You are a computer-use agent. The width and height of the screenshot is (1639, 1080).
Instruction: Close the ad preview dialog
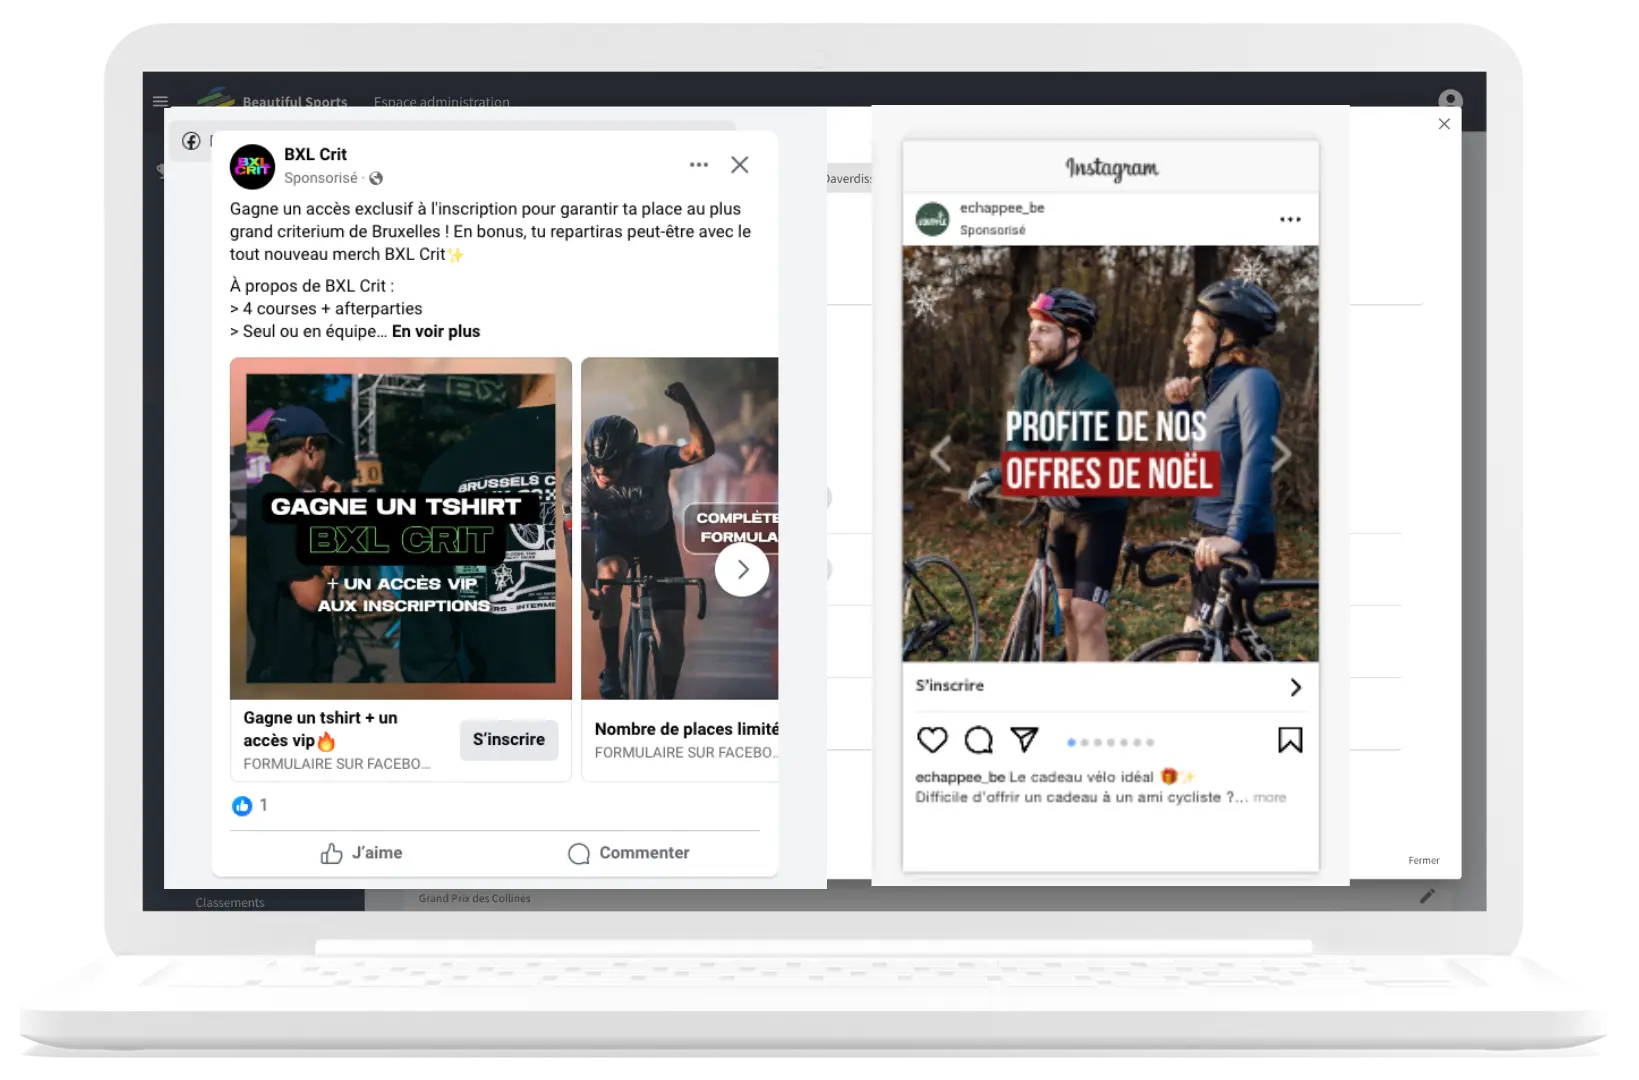(1444, 124)
